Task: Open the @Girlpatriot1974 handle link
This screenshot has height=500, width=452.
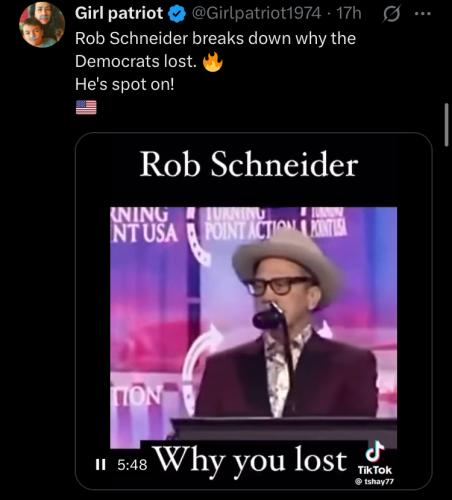Action: tap(256, 13)
